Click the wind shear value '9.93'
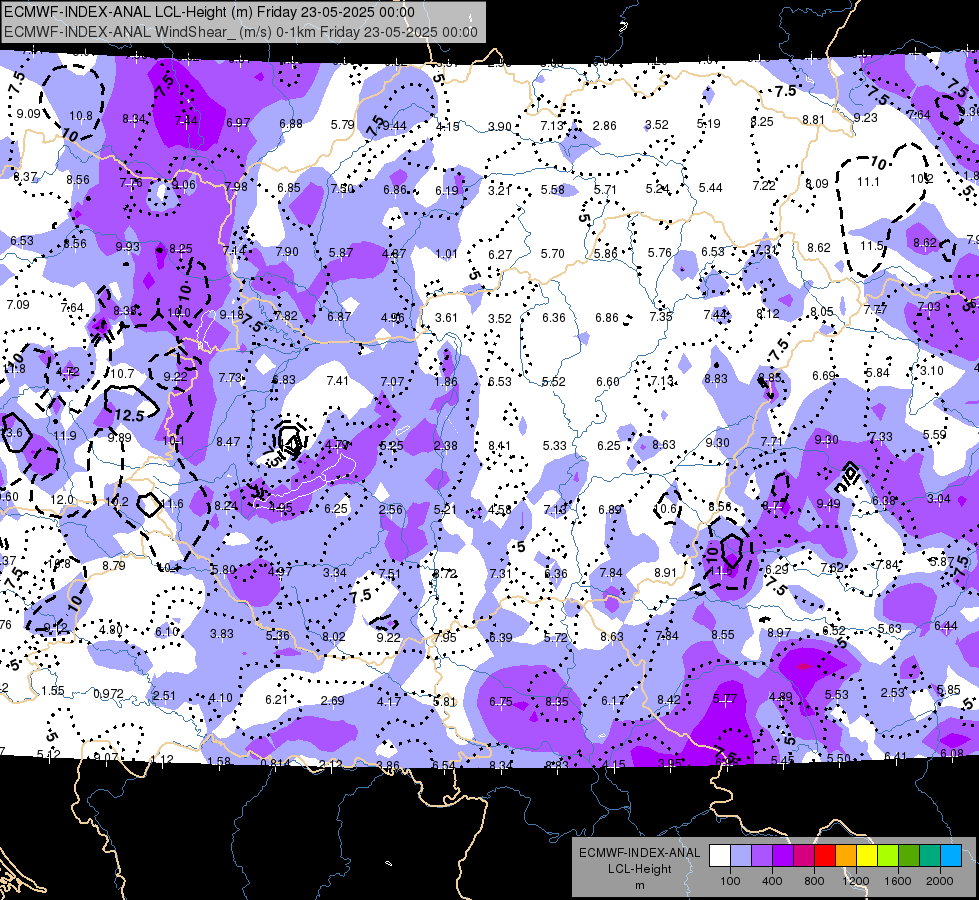Screen dimensions: 979x900 (x=127, y=247)
